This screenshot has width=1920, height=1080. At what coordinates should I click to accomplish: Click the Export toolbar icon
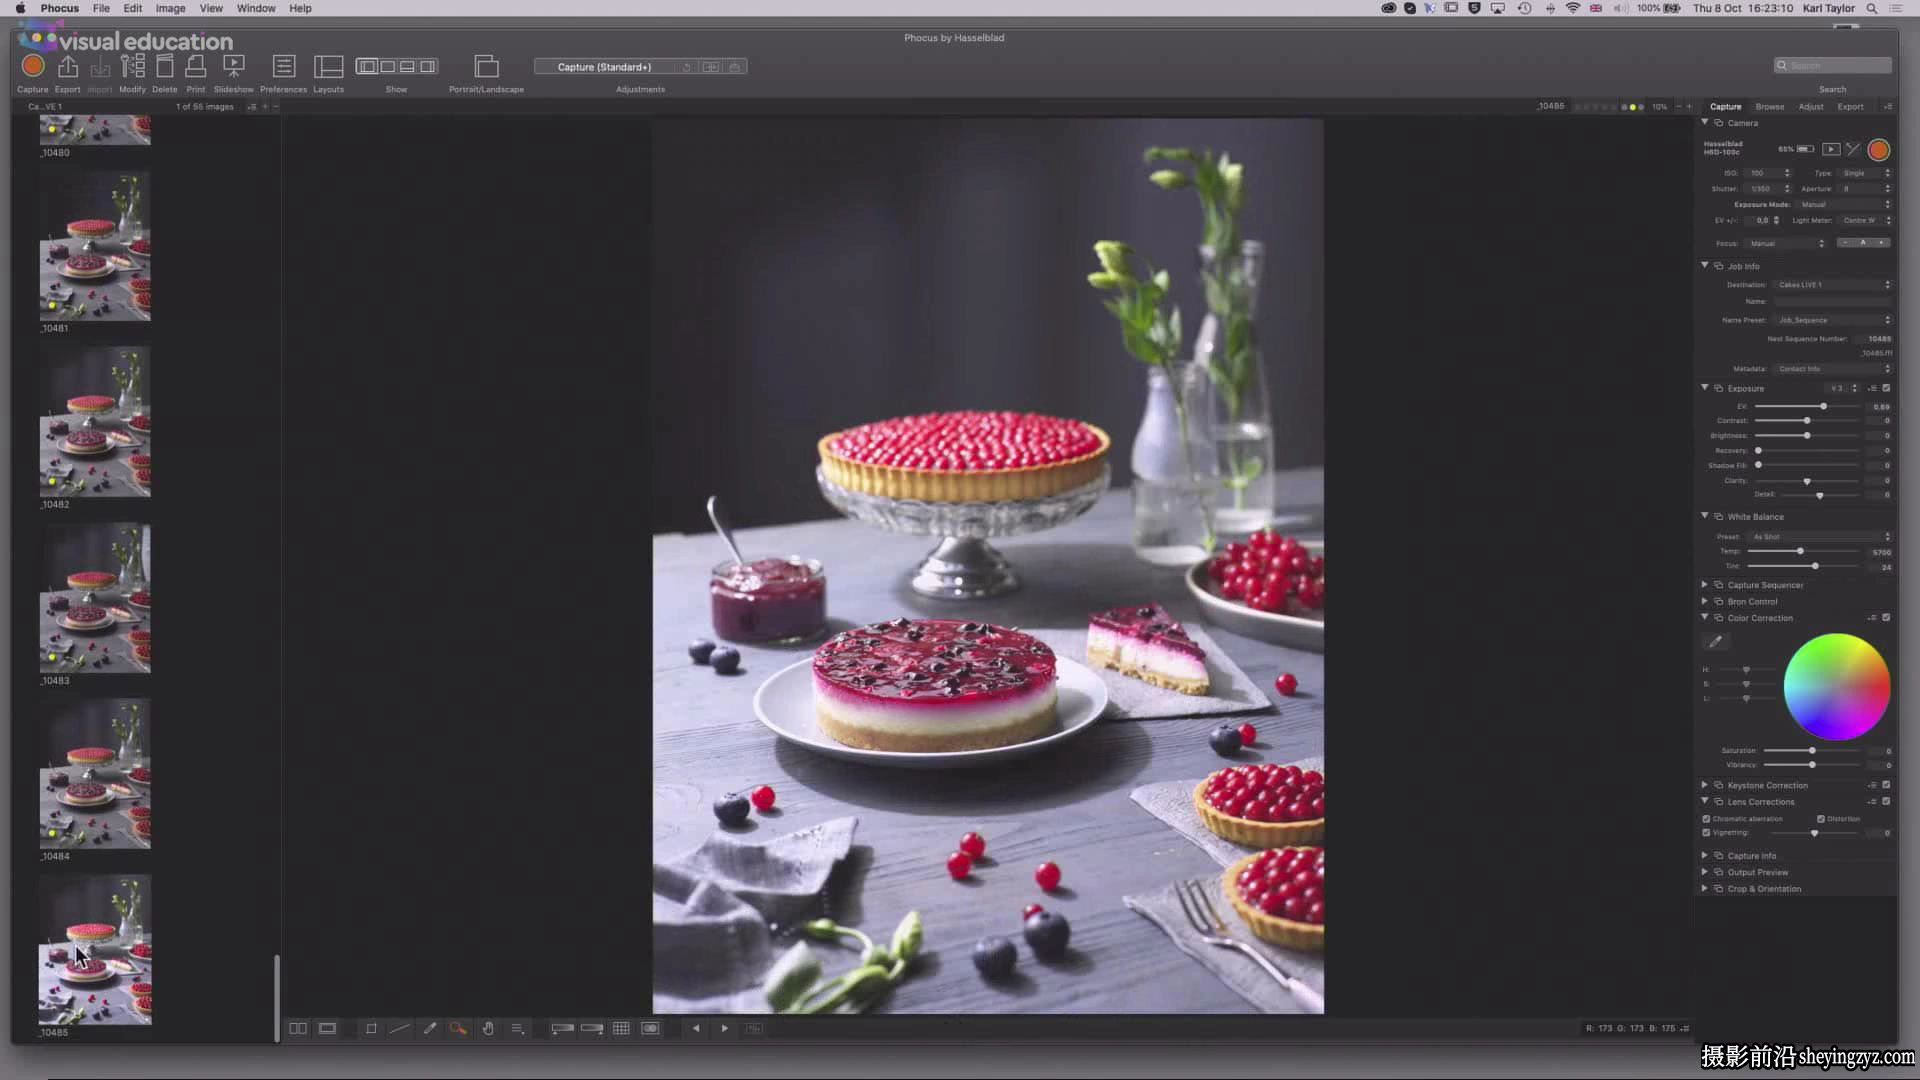(68, 66)
